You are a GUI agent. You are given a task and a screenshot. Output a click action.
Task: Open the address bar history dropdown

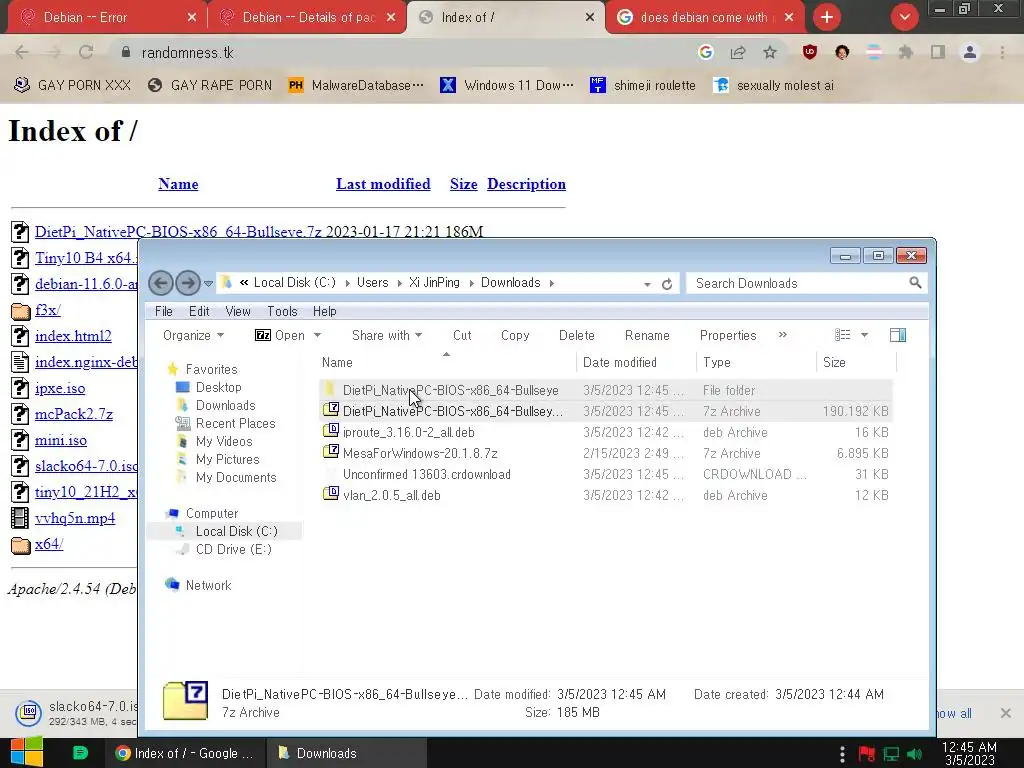647,284
